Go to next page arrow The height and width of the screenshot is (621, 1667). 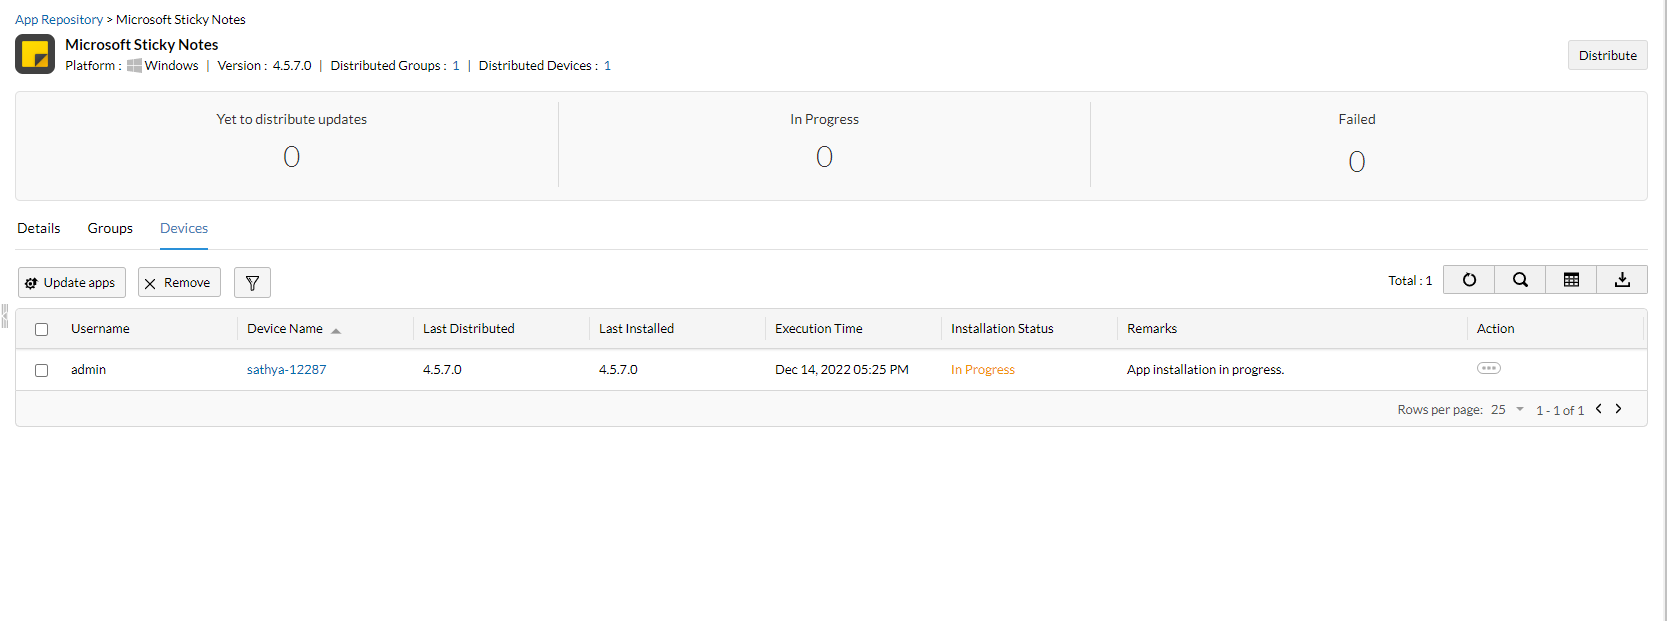(x=1618, y=408)
